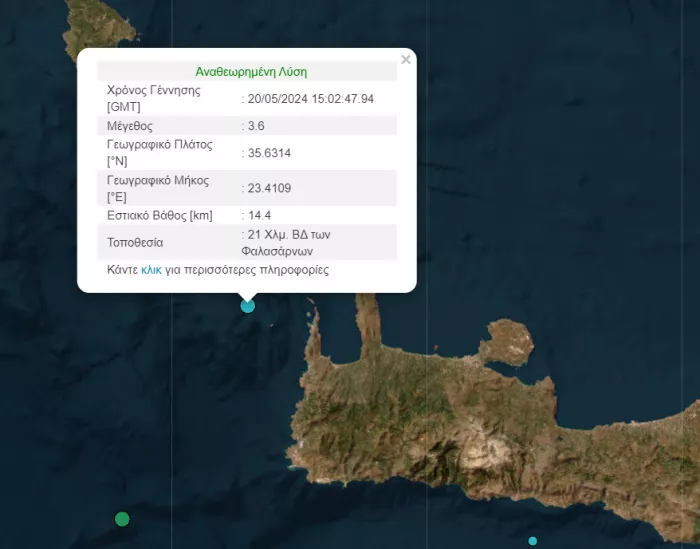Close the earthquake info popup
The width and height of the screenshot is (700, 549).
pyautogui.click(x=405, y=60)
